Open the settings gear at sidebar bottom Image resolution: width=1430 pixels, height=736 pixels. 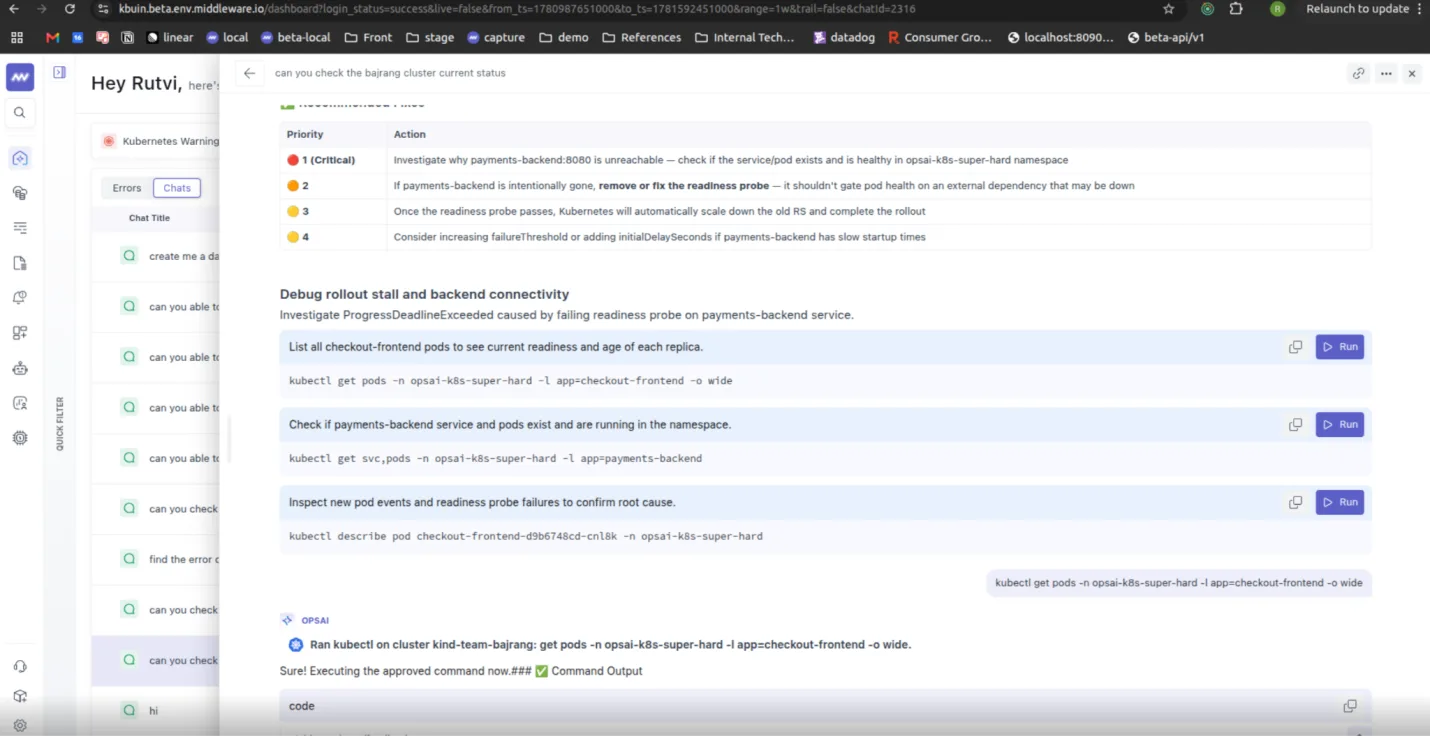20,726
